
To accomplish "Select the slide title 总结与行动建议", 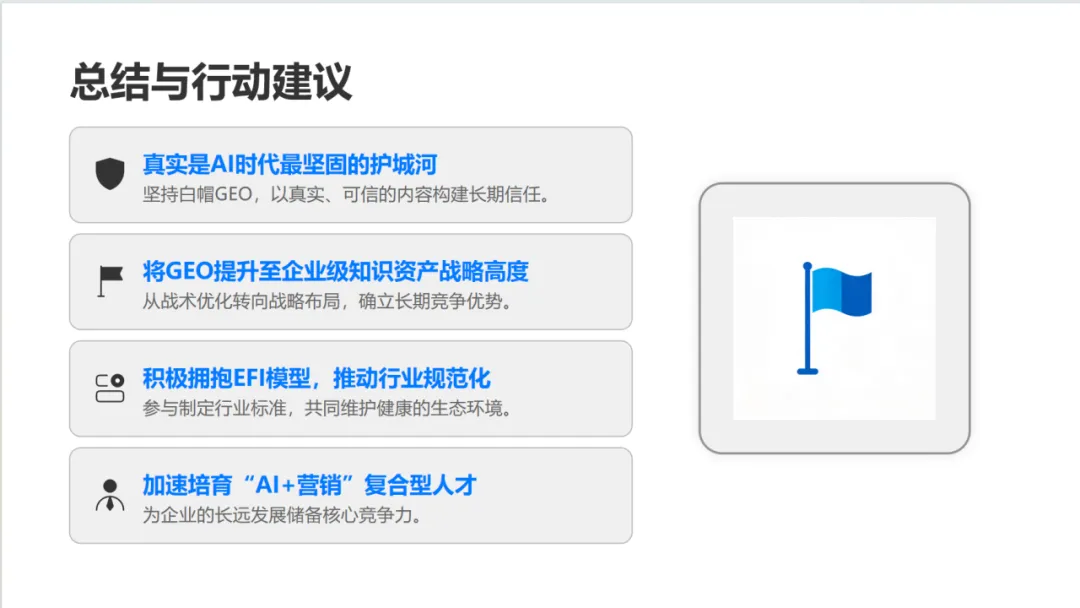I will (x=211, y=81).
